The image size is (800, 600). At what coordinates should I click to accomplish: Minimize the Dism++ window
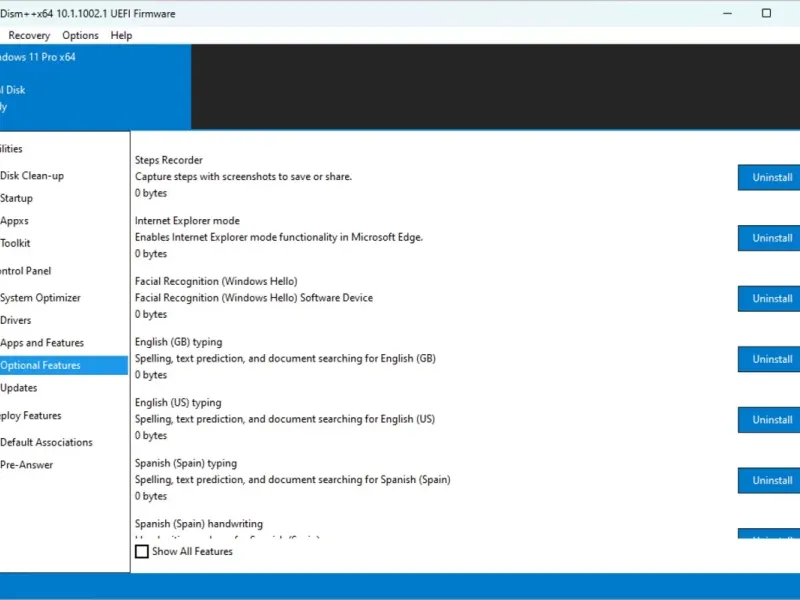[x=728, y=13]
